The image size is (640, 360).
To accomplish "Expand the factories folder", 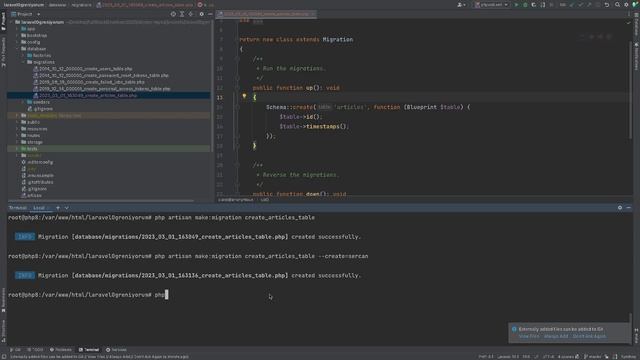I will point(24,55).
